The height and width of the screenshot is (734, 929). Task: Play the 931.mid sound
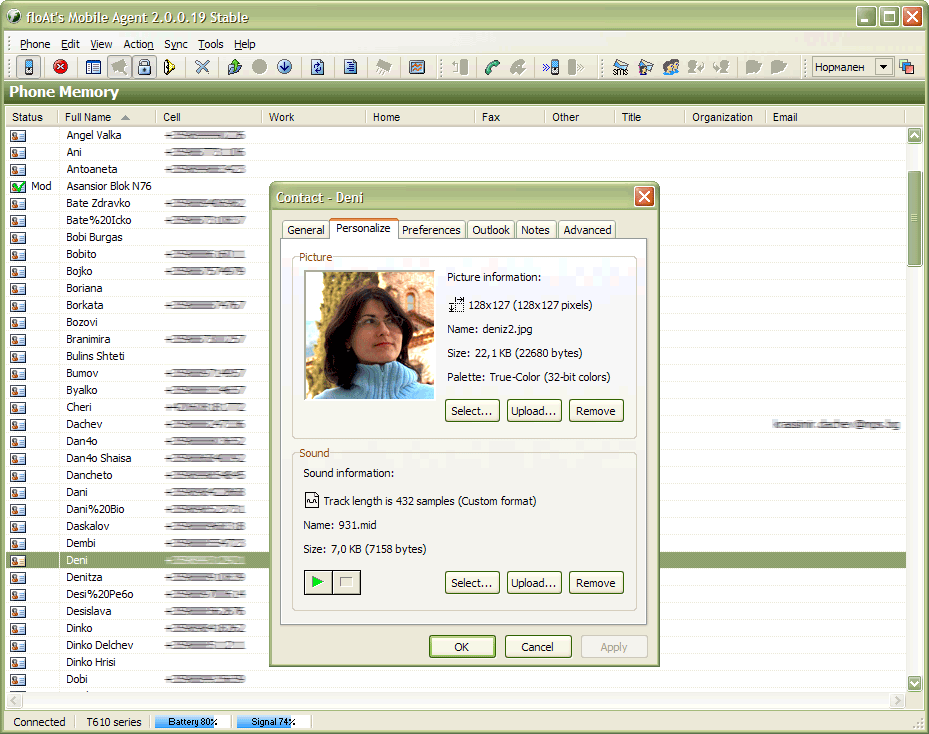coord(318,582)
